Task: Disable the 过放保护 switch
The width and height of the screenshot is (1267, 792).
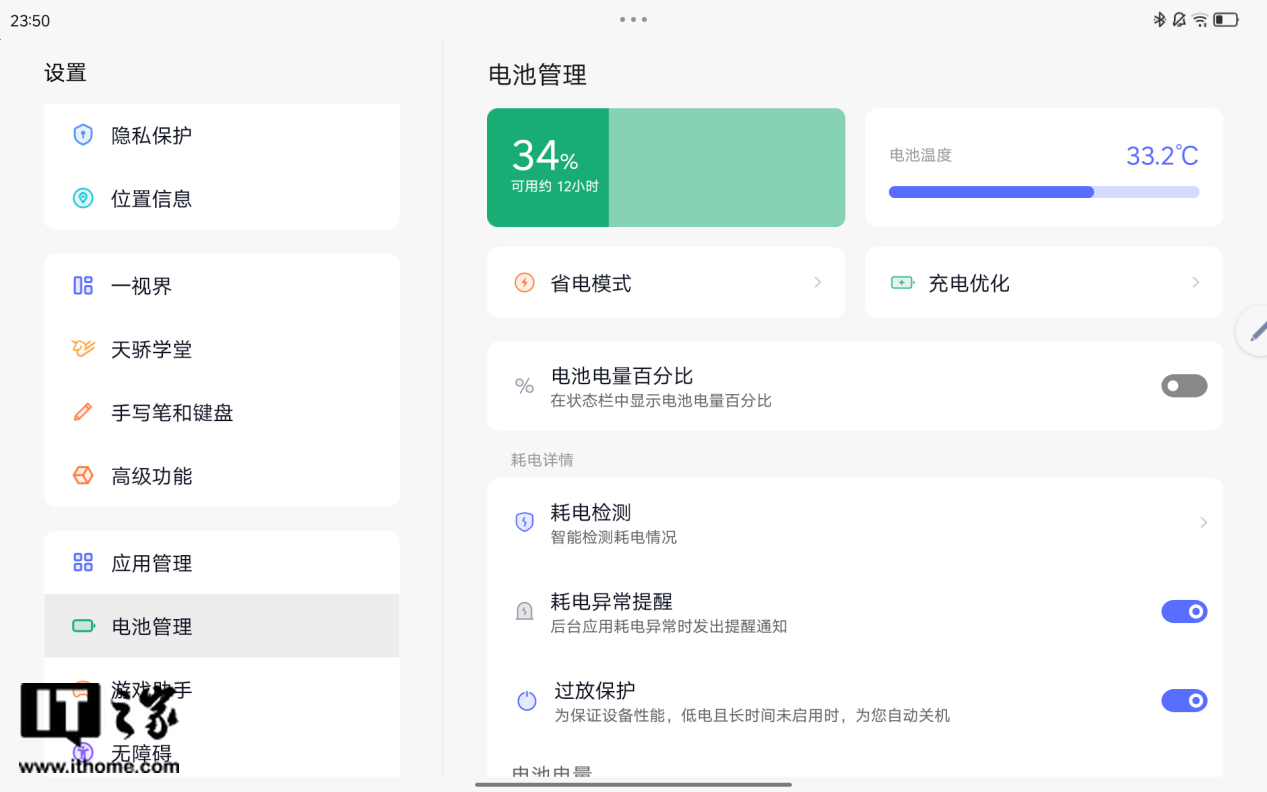Action: click(x=1184, y=701)
